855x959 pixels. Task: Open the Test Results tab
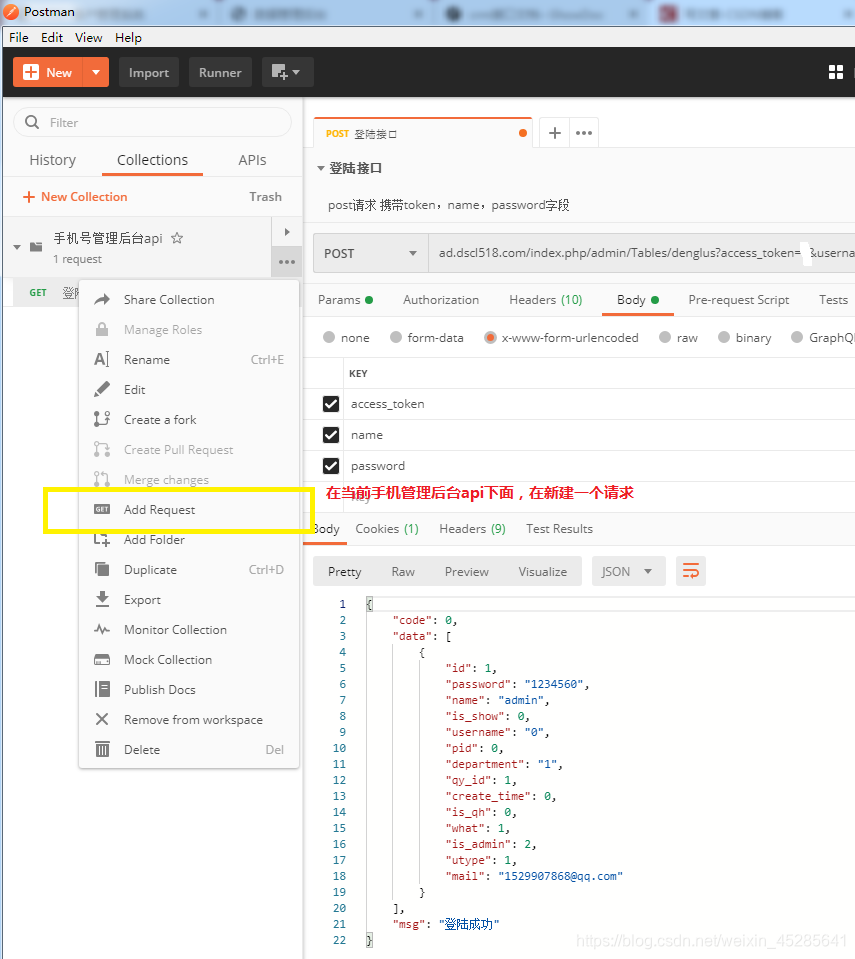pyautogui.click(x=559, y=529)
